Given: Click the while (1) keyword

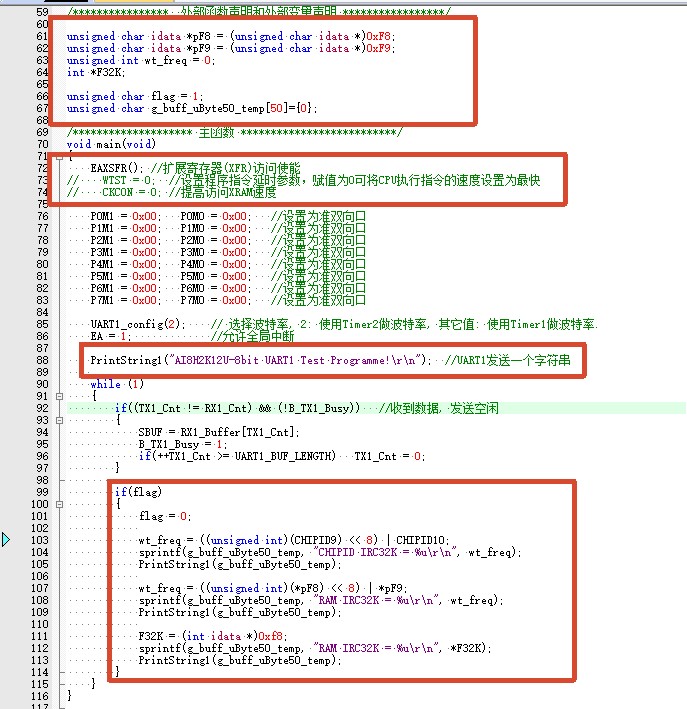Looking at the screenshot, I should 117,384.
